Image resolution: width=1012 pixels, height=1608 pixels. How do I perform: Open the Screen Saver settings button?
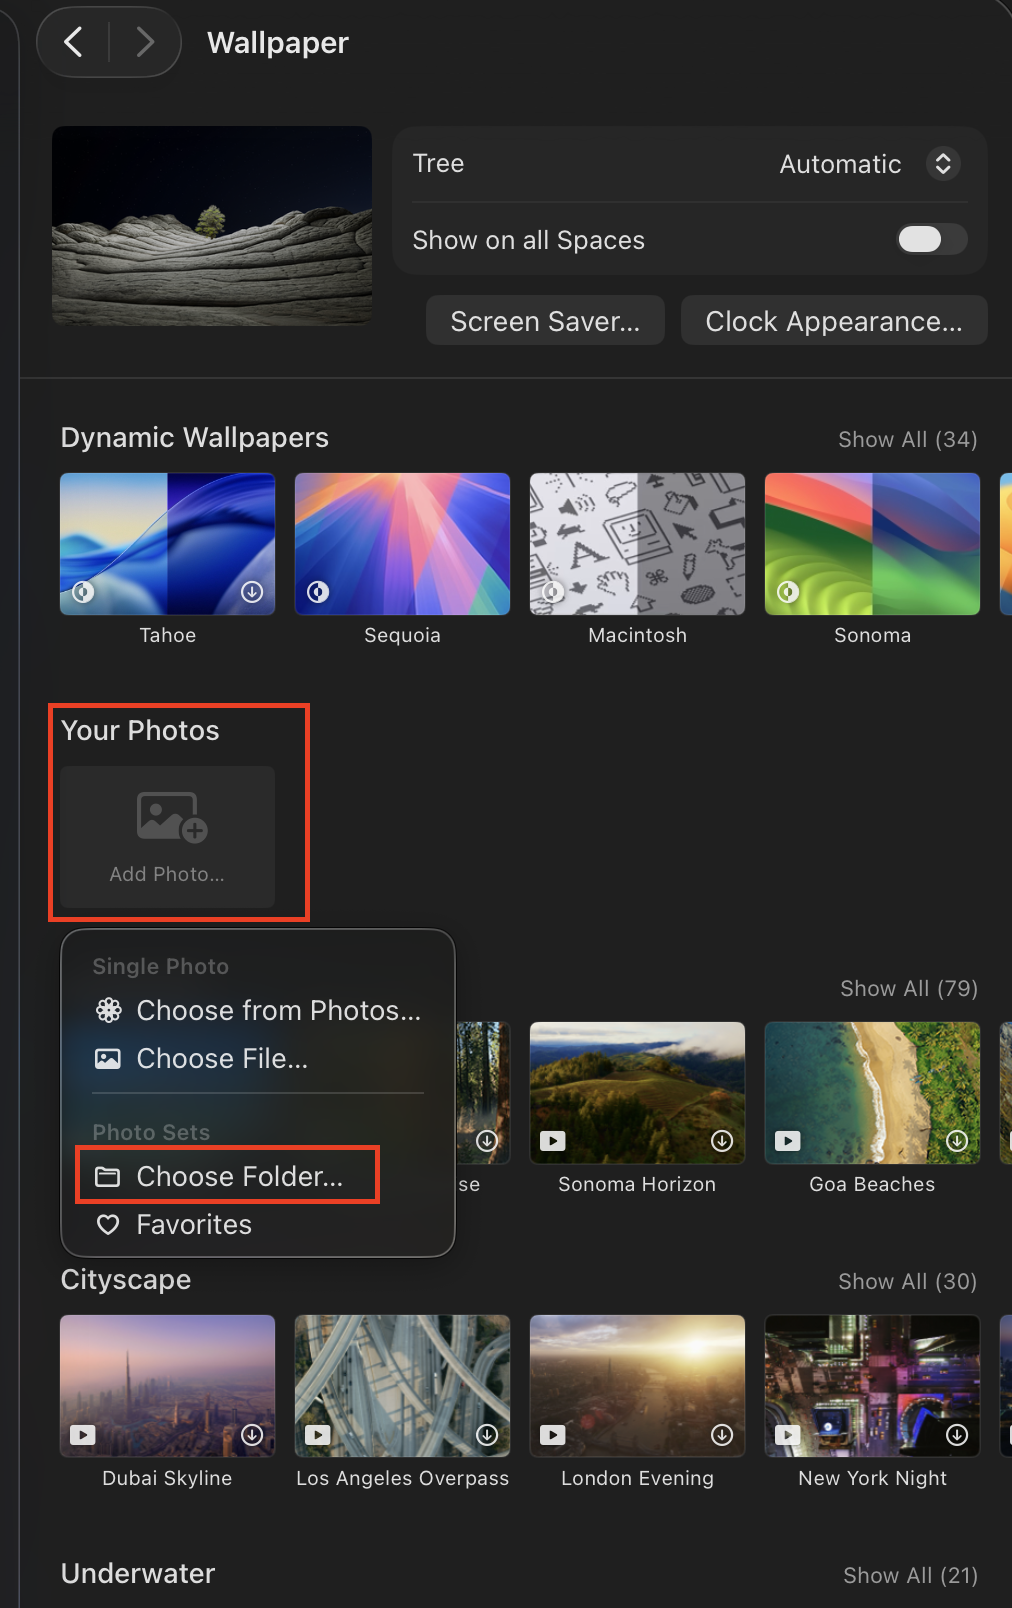[545, 321]
